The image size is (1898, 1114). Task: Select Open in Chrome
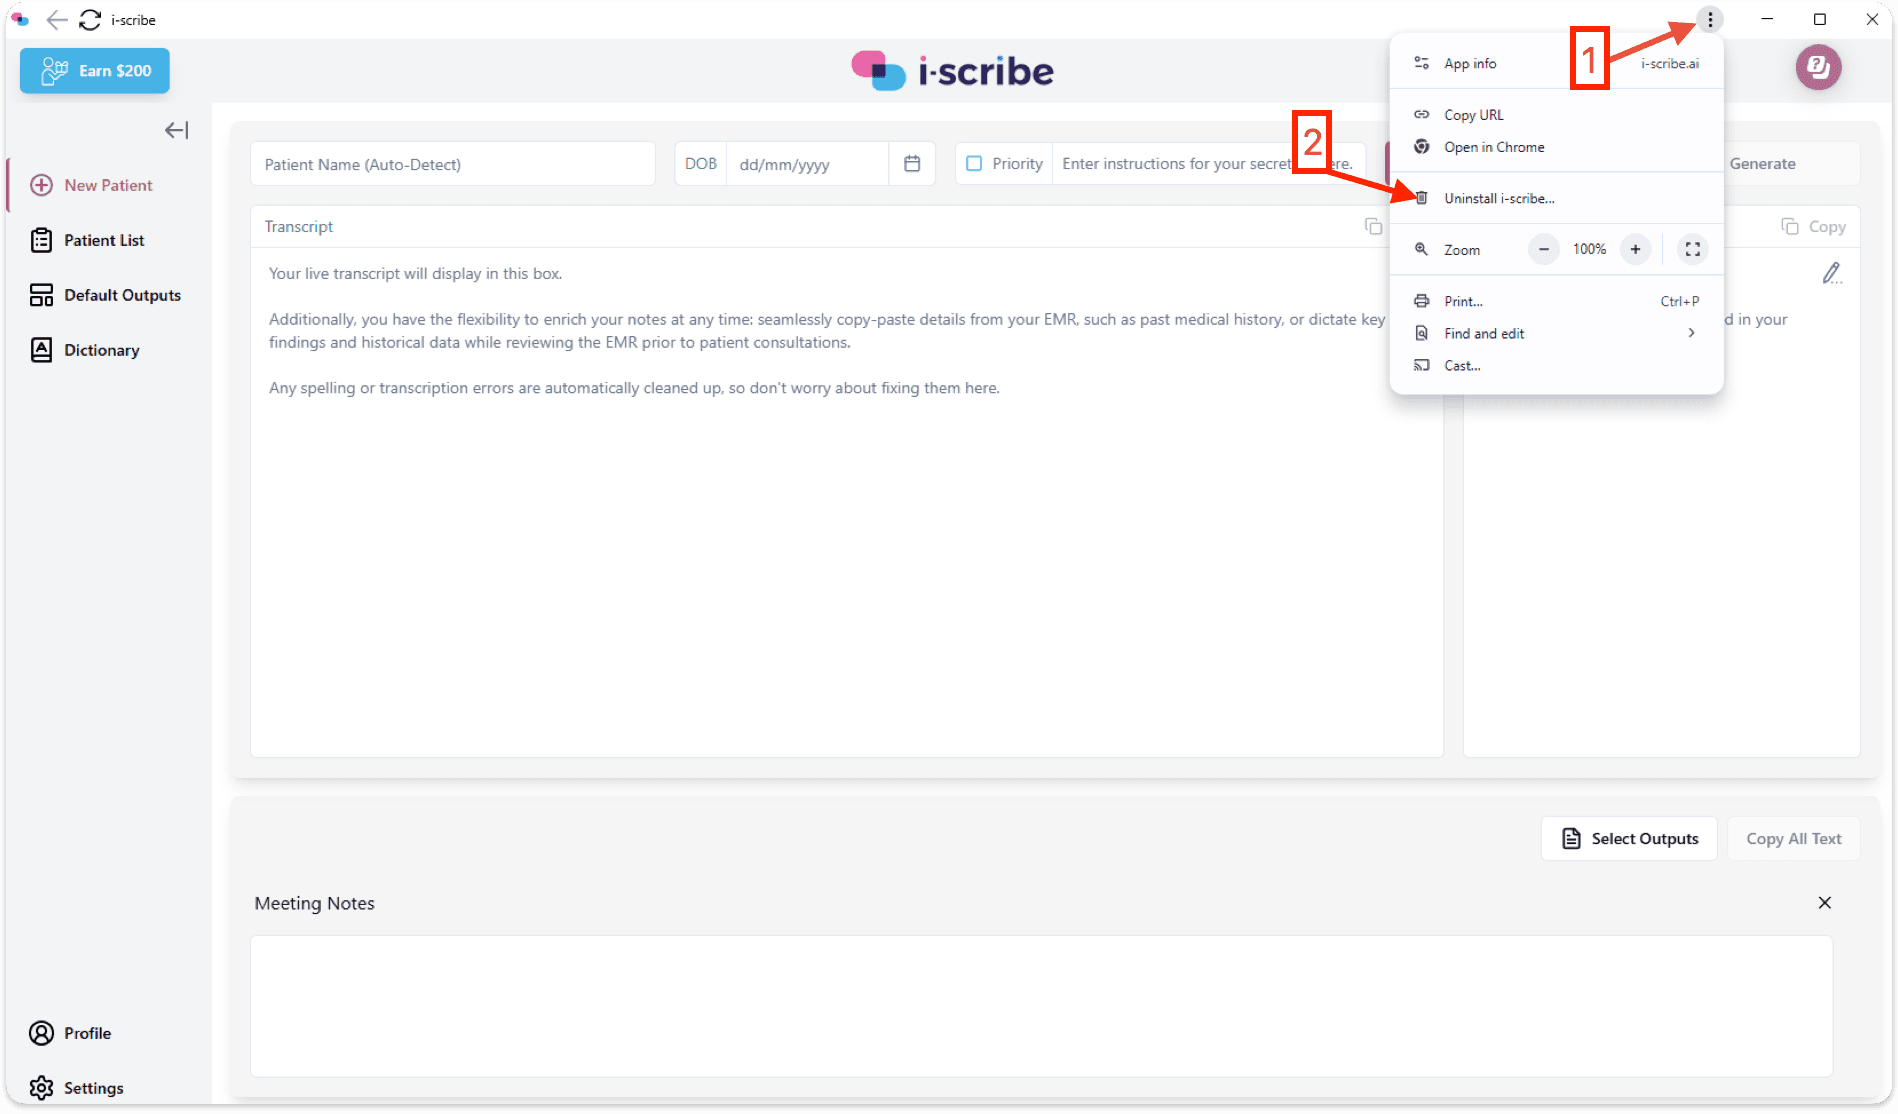pyautogui.click(x=1556, y=147)
